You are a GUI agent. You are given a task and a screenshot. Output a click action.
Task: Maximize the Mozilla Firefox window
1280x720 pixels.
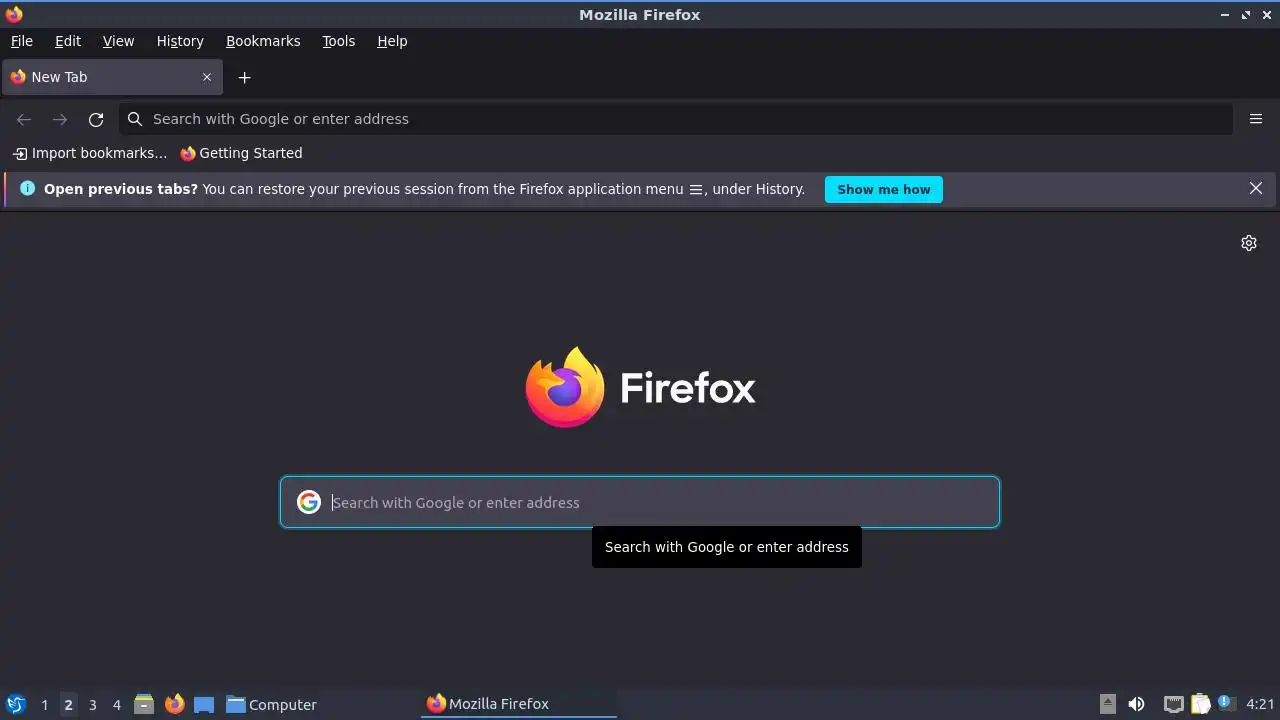click(x=1245, y=15)
